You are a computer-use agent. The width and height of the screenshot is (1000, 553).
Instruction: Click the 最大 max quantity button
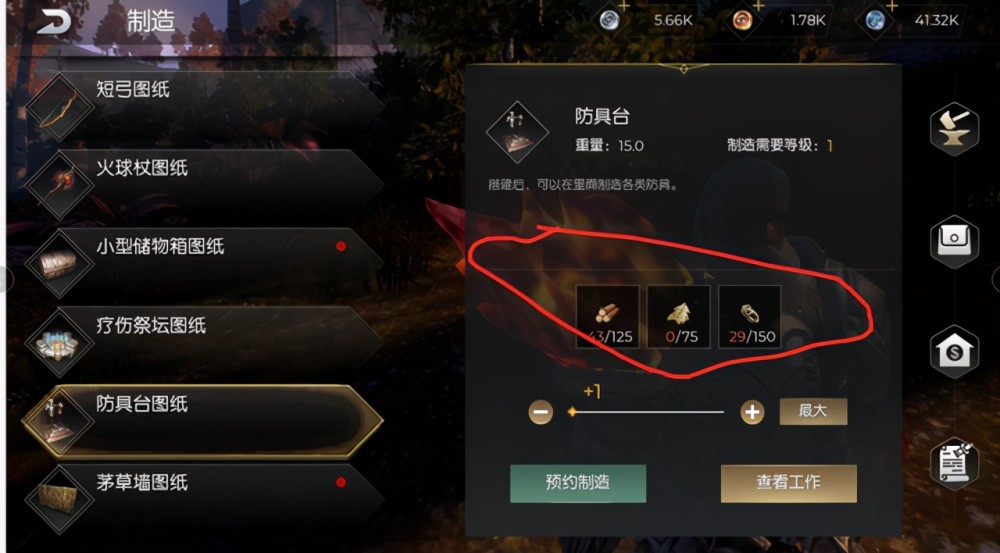click(x=813, y=411)
